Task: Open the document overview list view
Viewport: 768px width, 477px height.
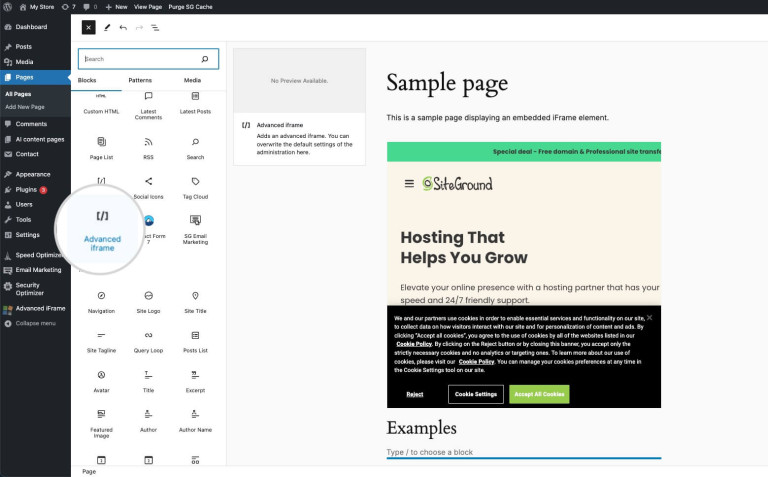Action: tap(155, 27)
